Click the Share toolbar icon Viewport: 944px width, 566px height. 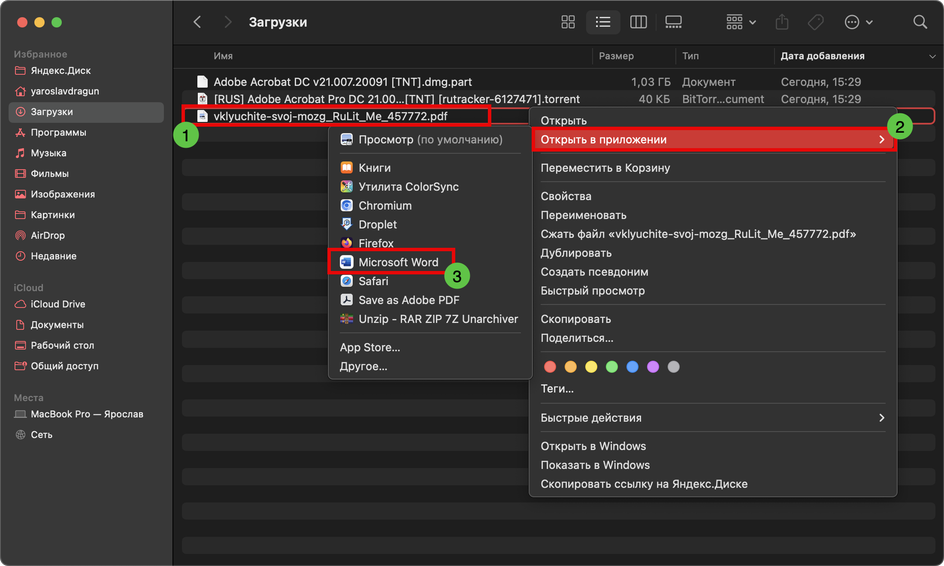(781, 22)
